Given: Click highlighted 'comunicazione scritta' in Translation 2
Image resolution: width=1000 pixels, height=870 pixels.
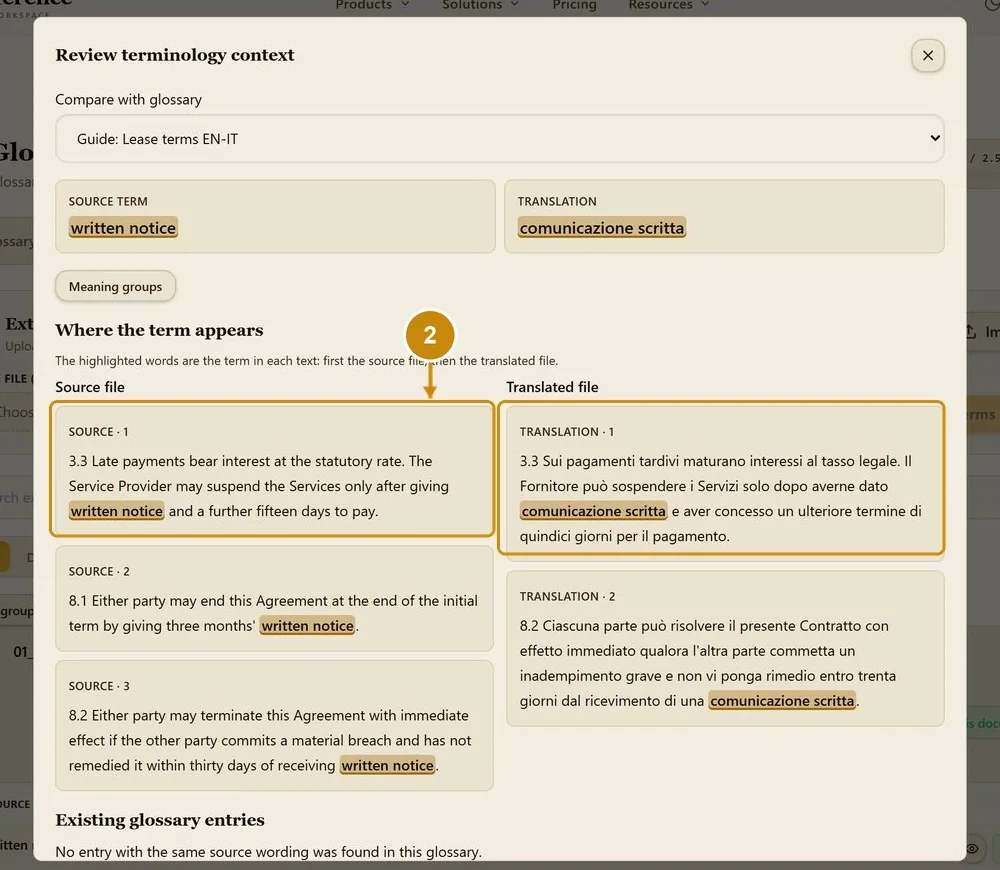Looking at the screenshot, I should [x=782, y=701].
